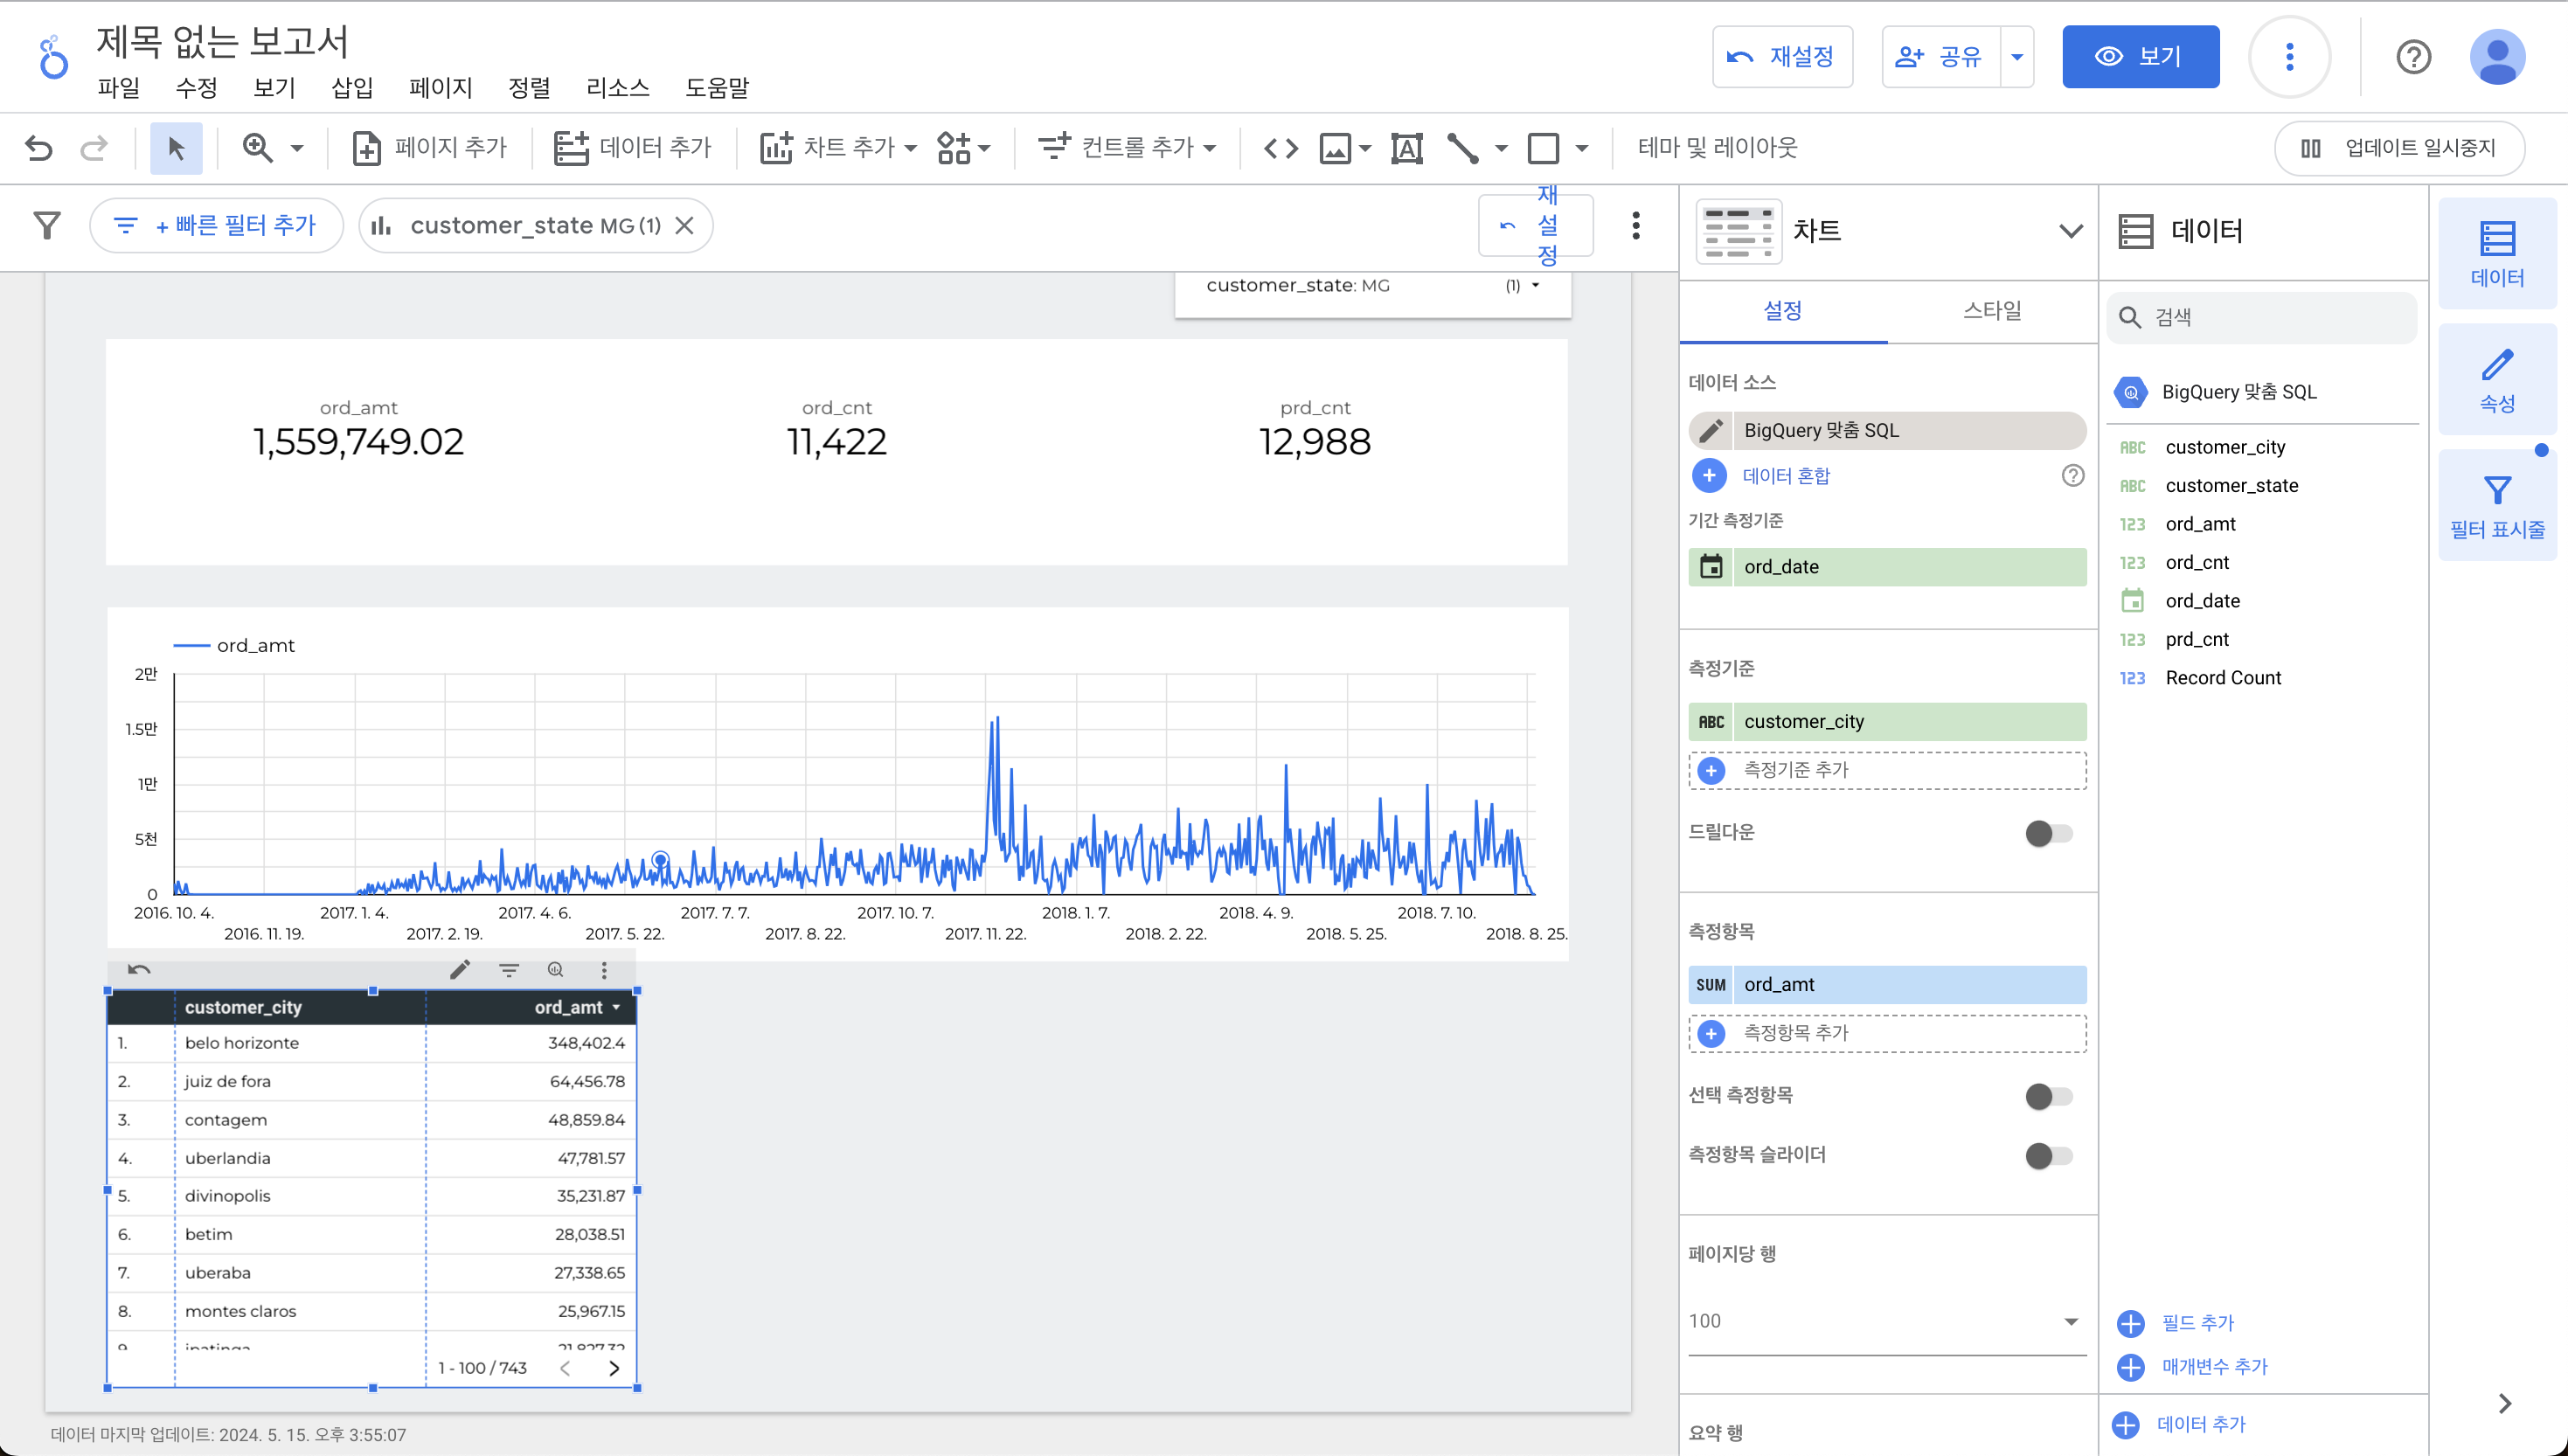Click the 필드 추가 link
The width and height of the screenshot is (2568, 1456).
click(x=2196, y=1322)
